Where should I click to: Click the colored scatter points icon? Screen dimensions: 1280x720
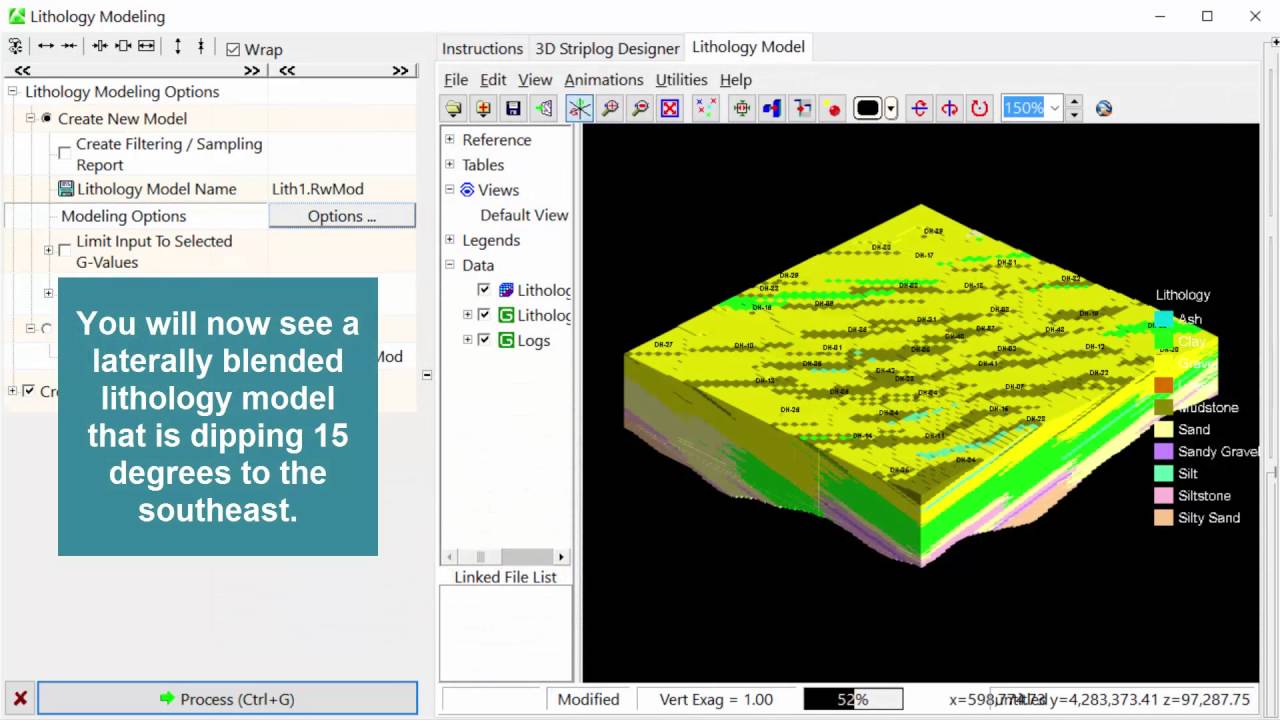pyautogui.click(x=706, y=108)
